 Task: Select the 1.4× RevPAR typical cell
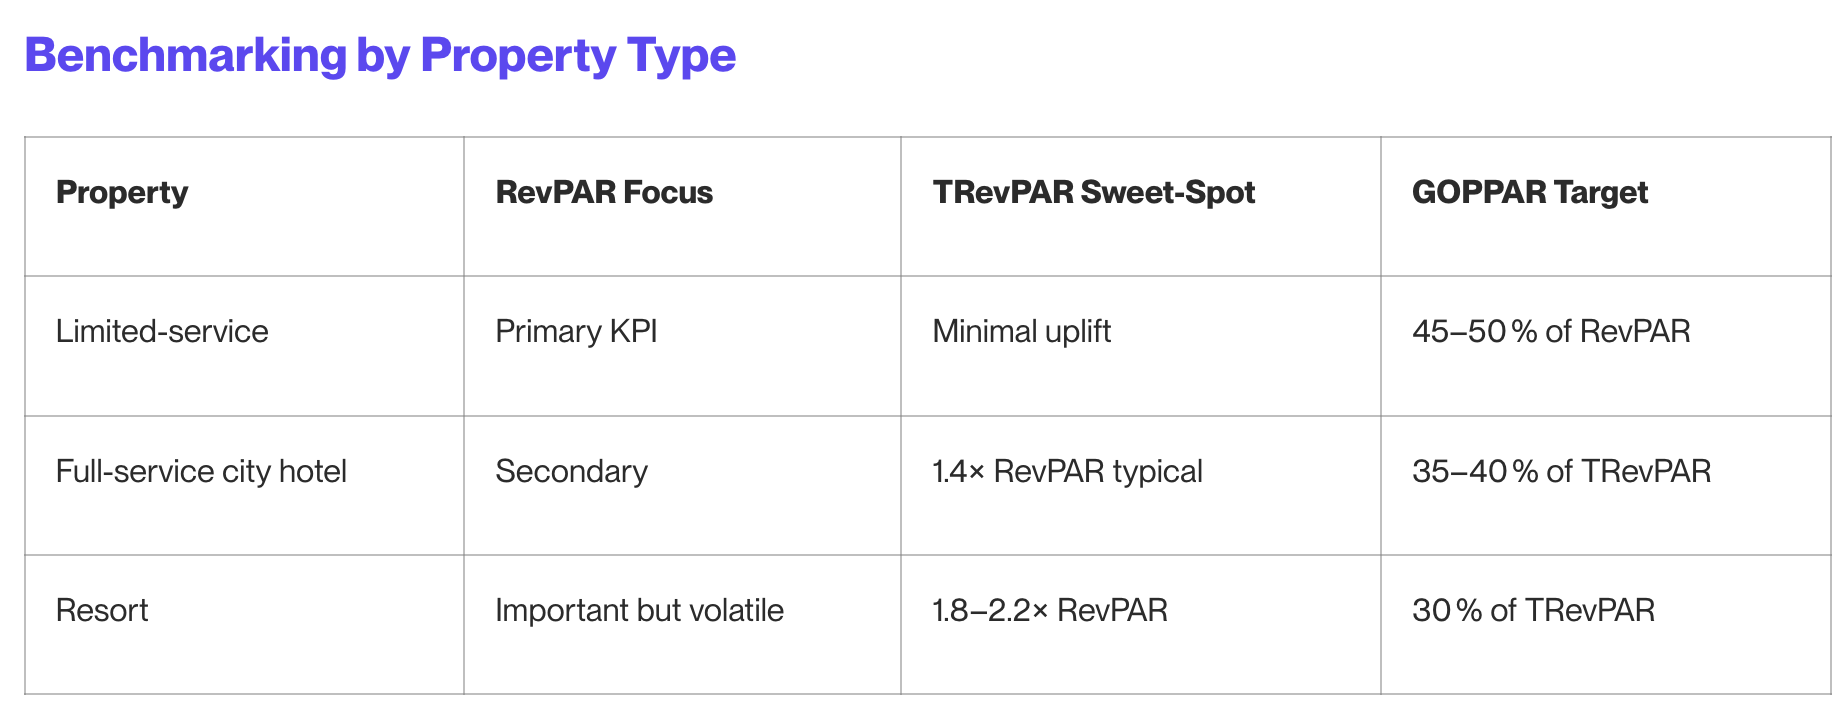1067,471
